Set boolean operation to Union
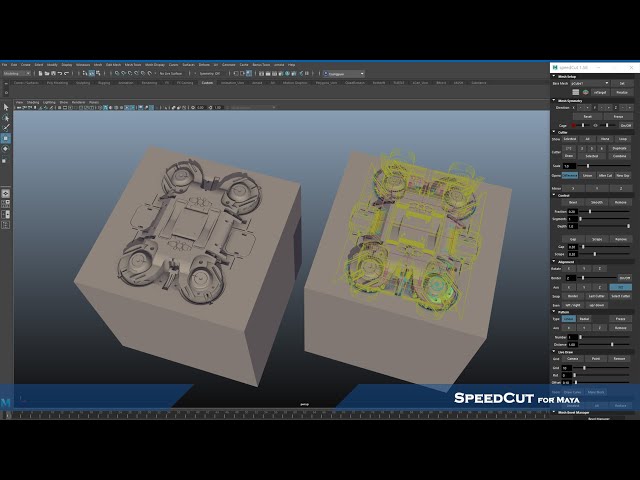The width and height of the screenshot is (640, 480). click(x=587, y=175)
